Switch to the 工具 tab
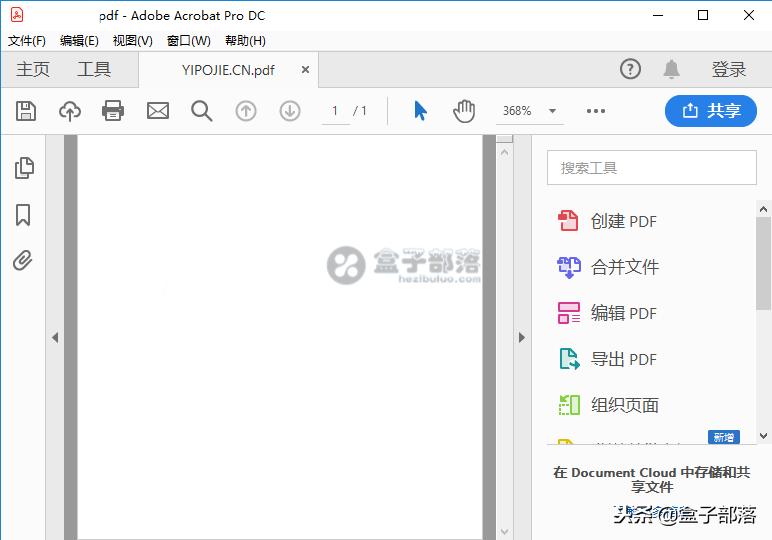772x540 pixels. coord(94,69)
